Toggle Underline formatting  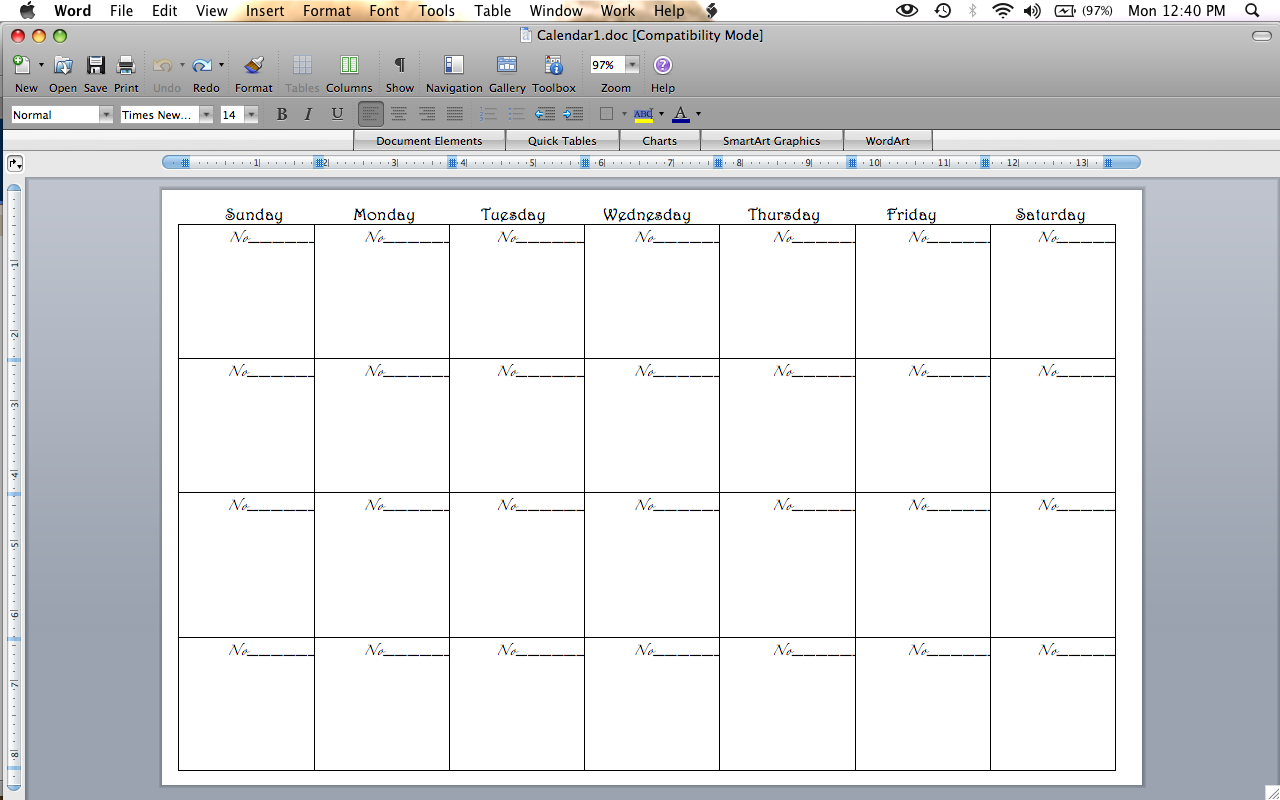337,114
